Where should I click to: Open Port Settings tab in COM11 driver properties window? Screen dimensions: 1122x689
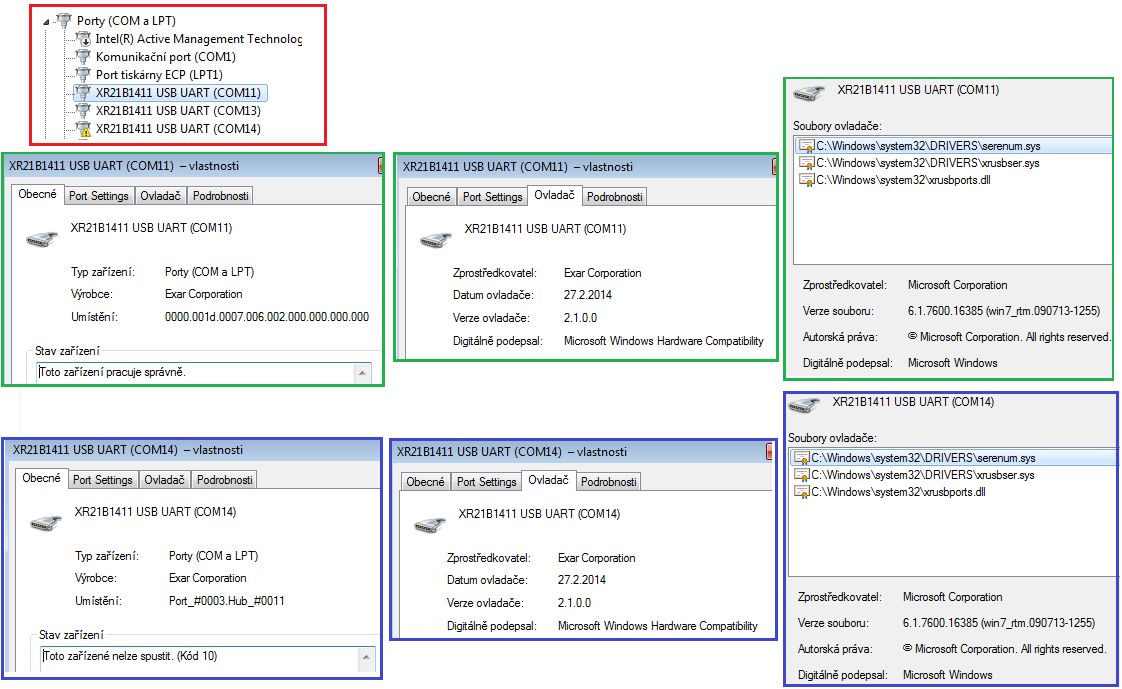point(492,197)
